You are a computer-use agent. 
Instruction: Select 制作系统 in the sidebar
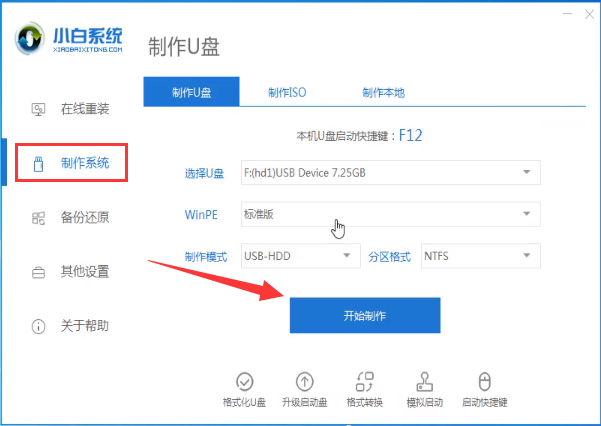pos(71,163)
